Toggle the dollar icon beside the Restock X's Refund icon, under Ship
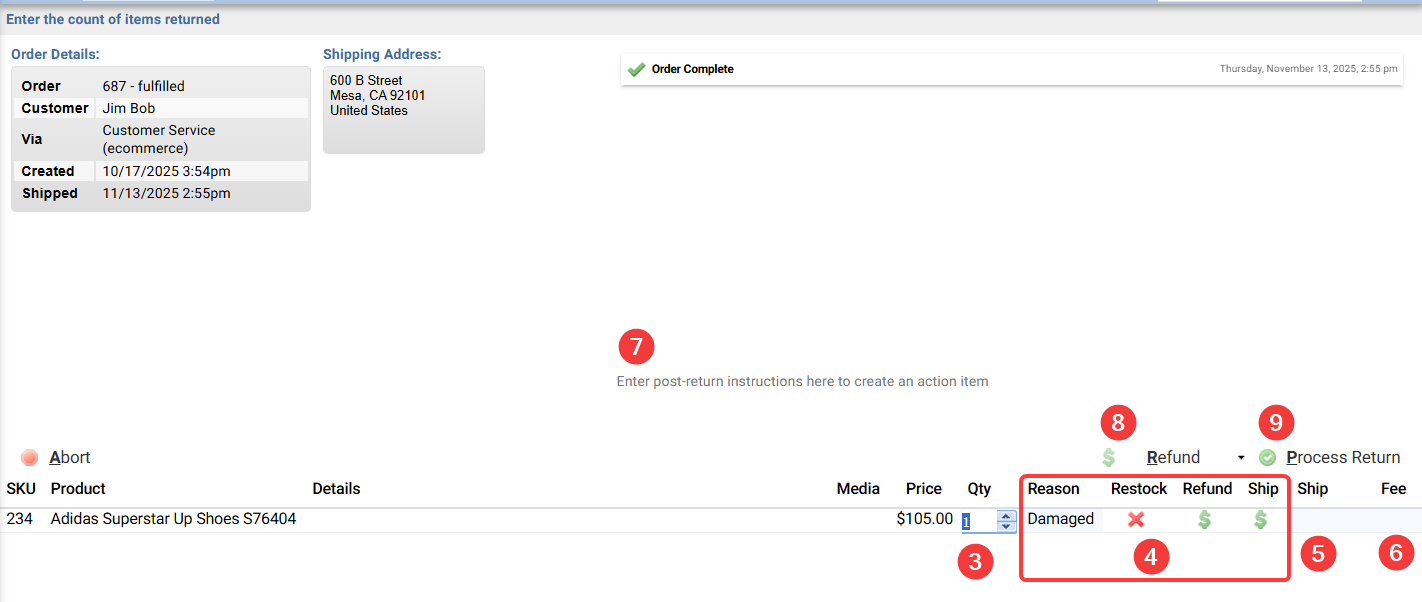The width and height of the screenshot is (1422, 602). (1261, 519)
